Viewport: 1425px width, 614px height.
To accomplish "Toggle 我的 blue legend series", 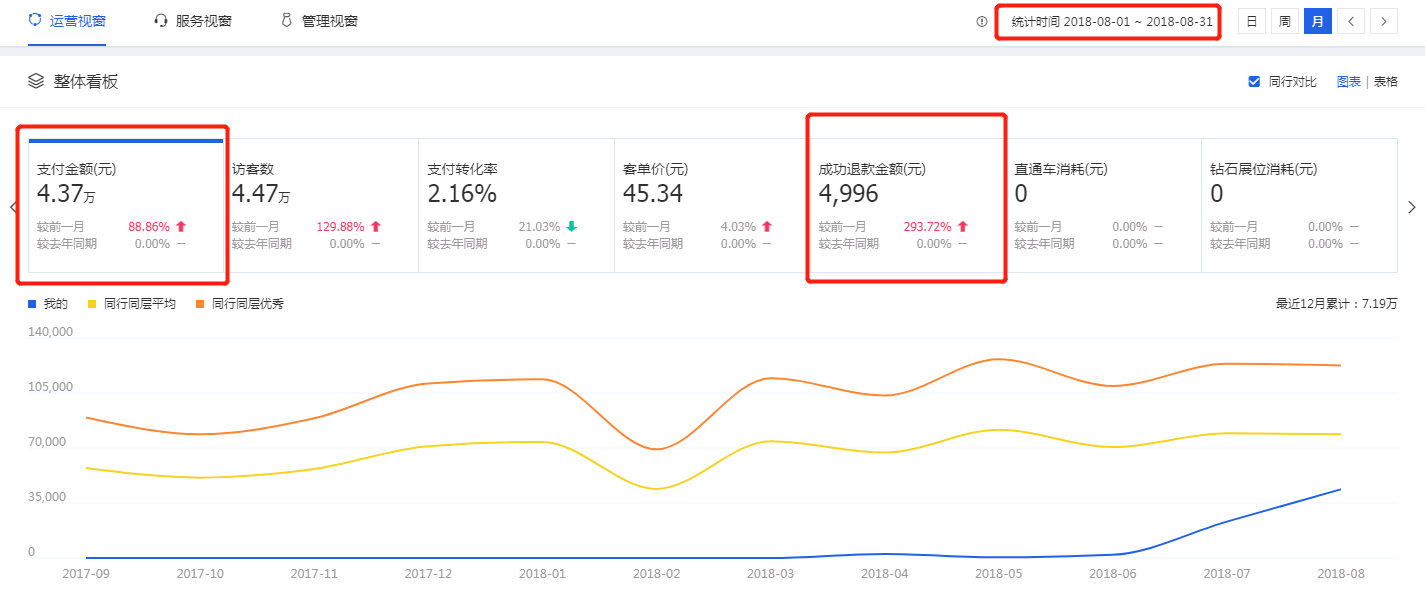I will coord(48,303).
